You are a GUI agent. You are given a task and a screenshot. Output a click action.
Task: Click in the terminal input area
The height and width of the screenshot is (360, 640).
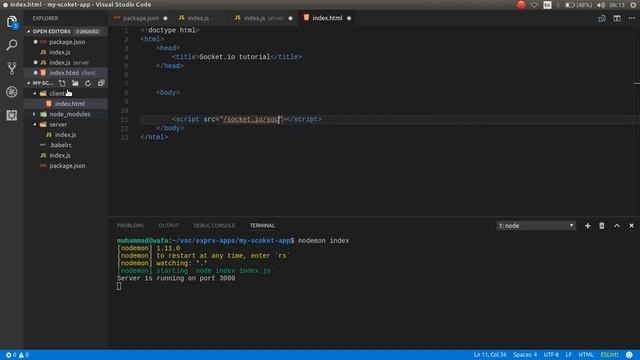119,286
